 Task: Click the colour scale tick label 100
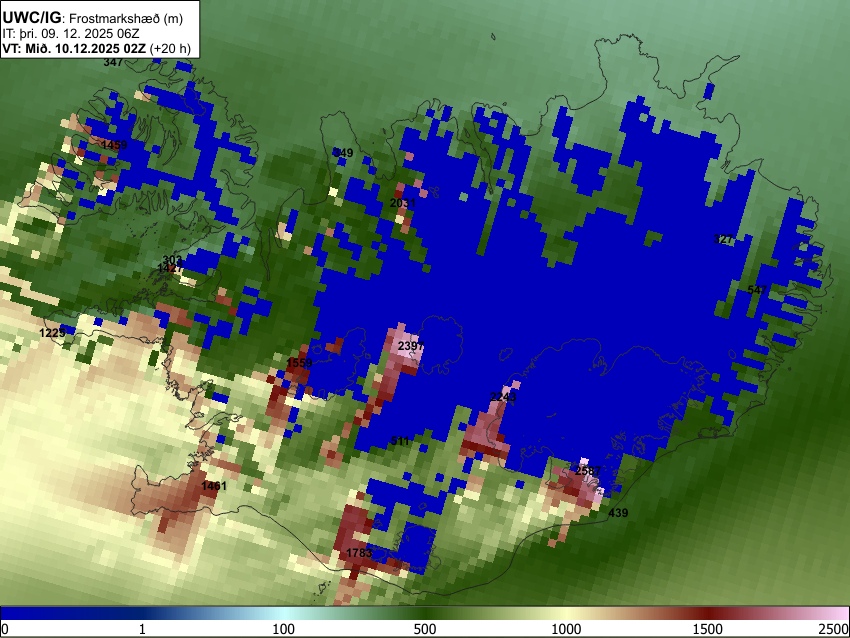(x=284, y=629)
